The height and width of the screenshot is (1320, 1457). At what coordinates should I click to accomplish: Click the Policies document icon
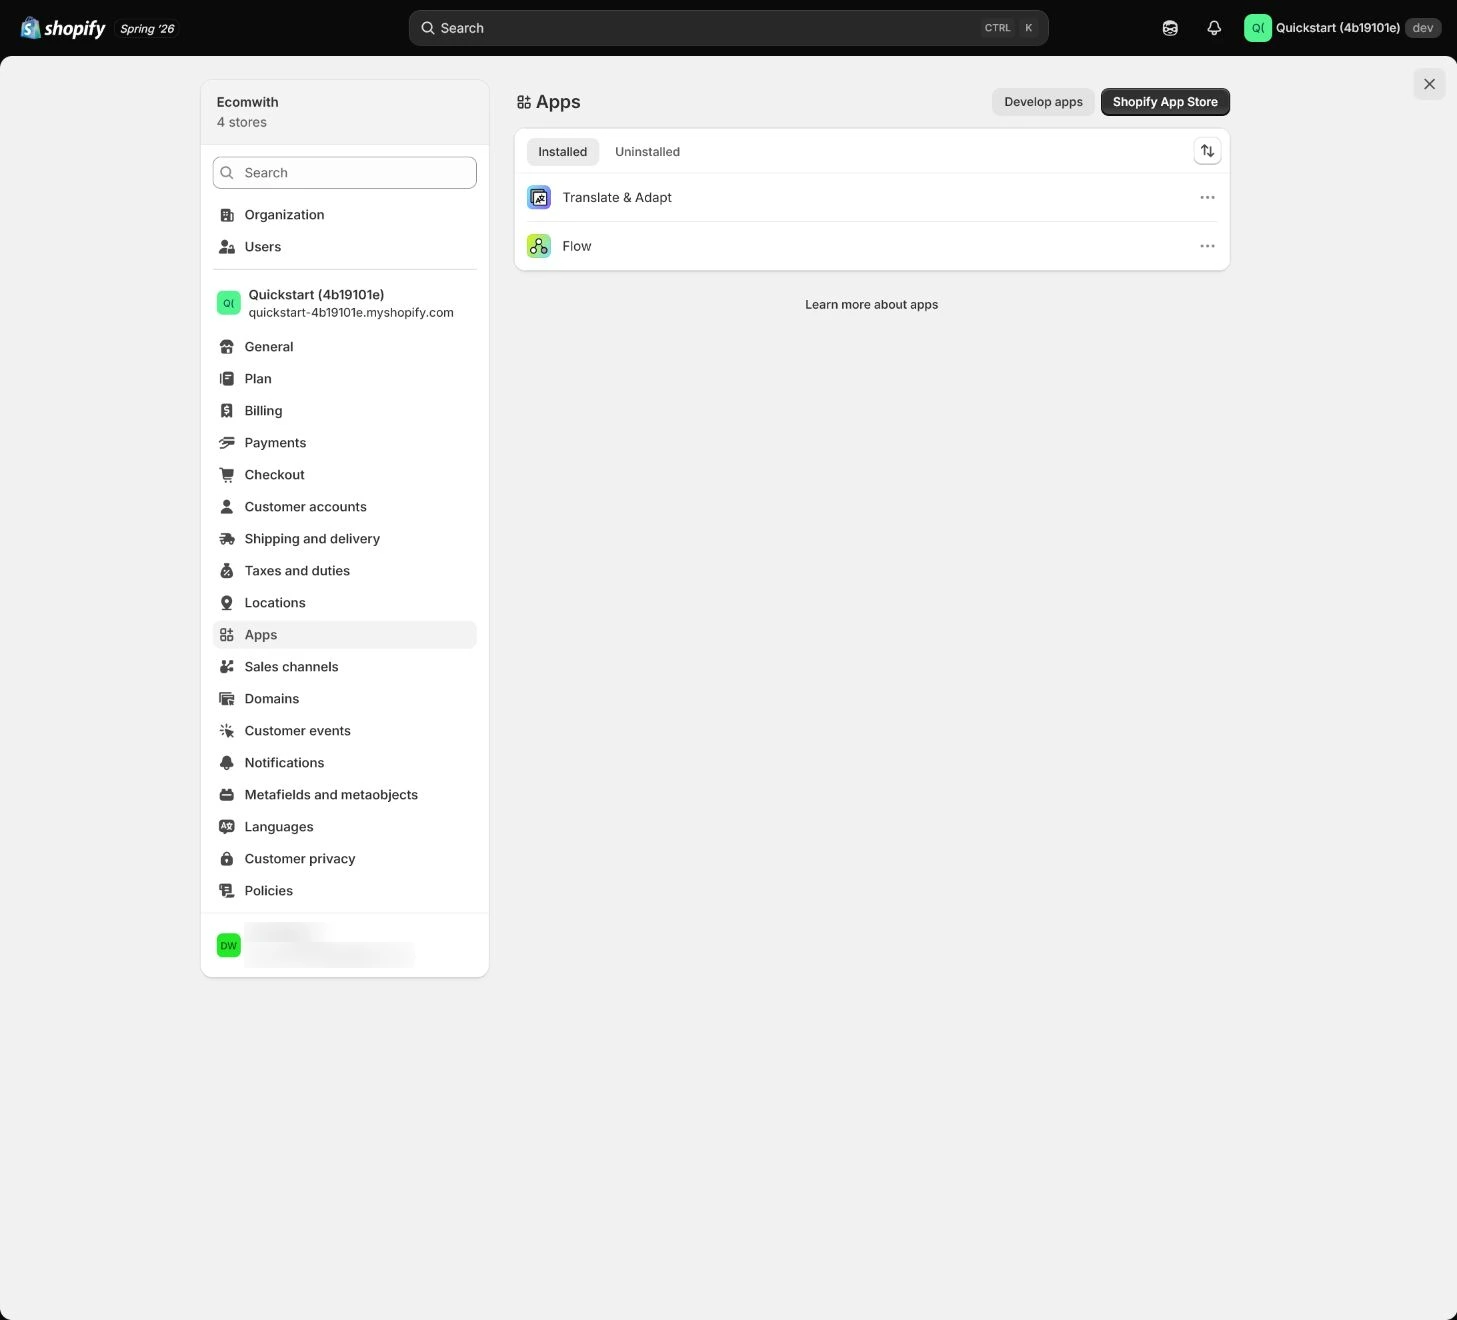click(x=227, y=891)
